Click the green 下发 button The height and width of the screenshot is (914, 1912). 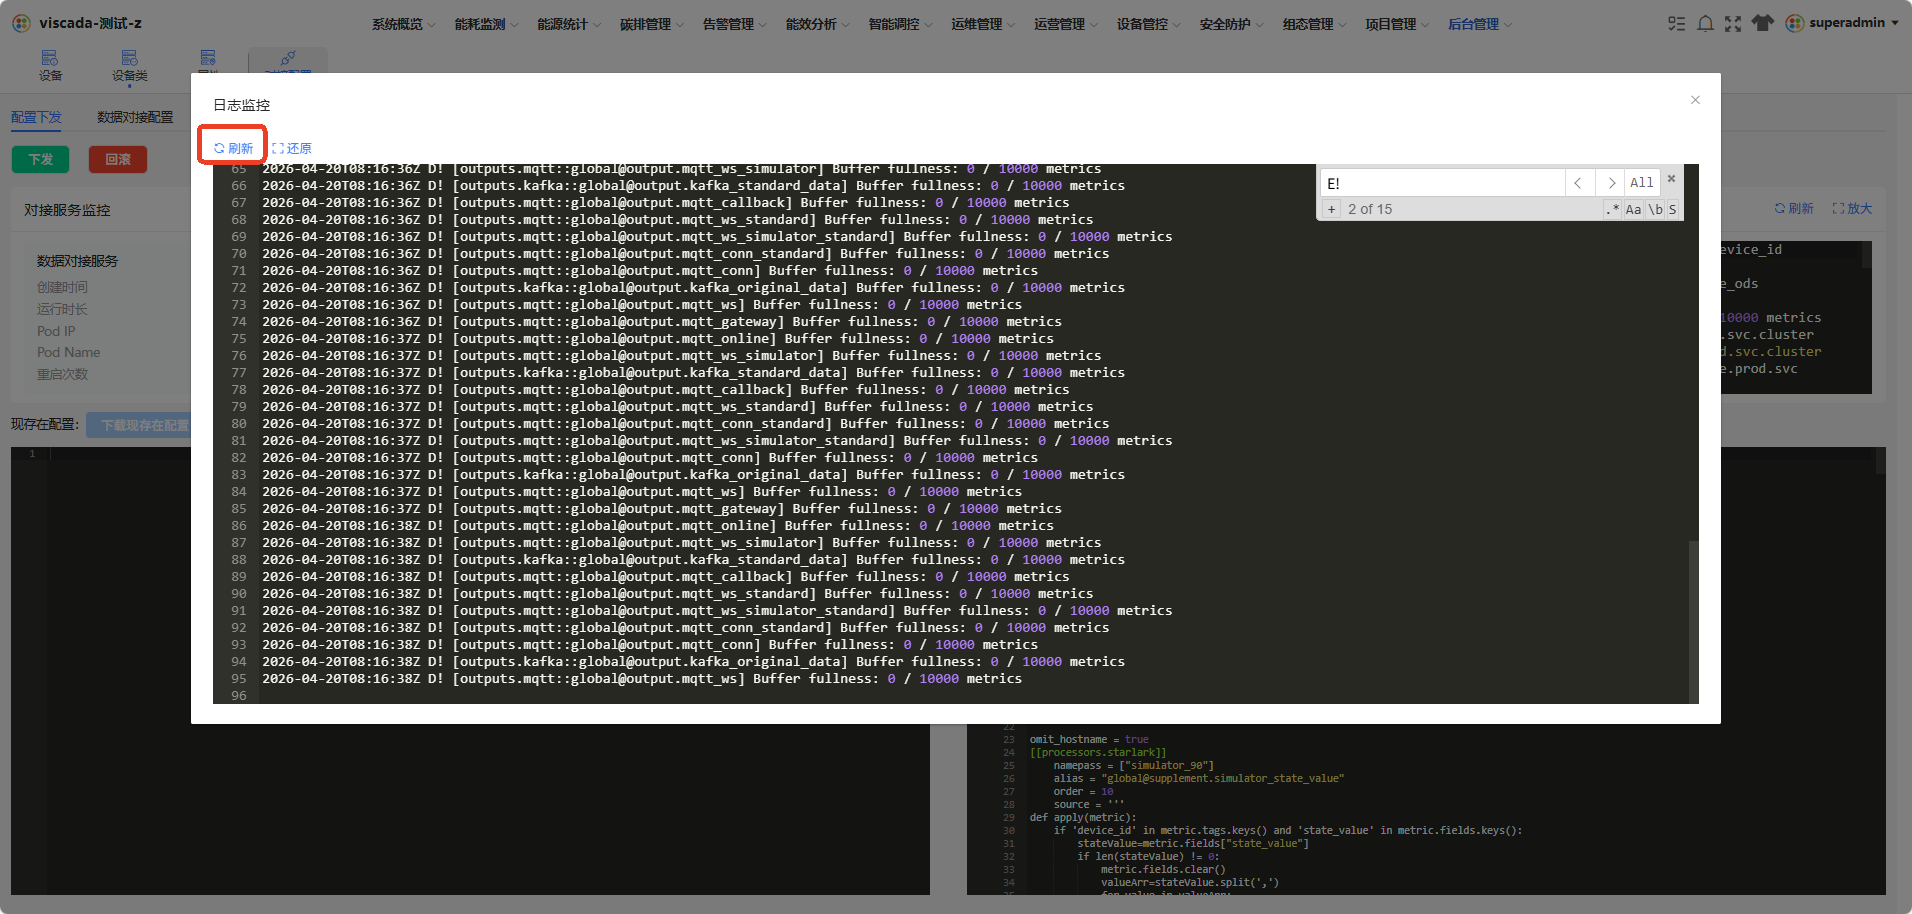pyautogui.click(x=40, y=159)
